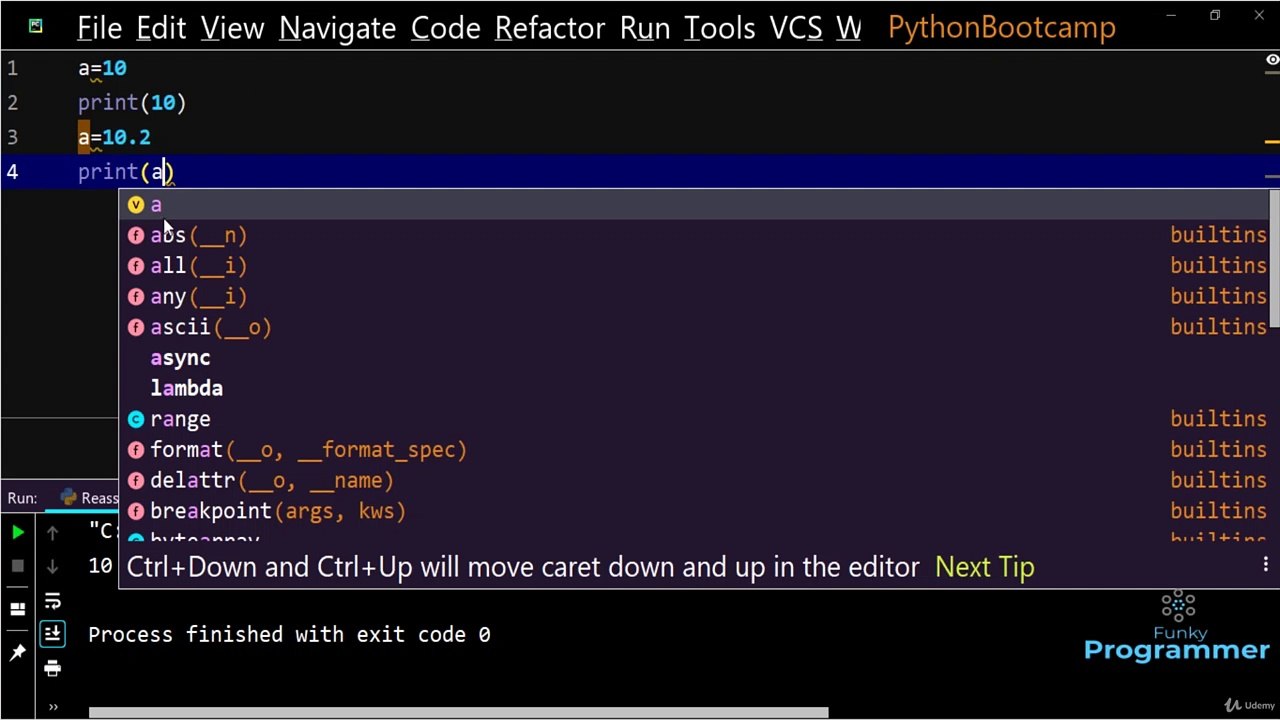Click the Next Tip link

(984, 567)
